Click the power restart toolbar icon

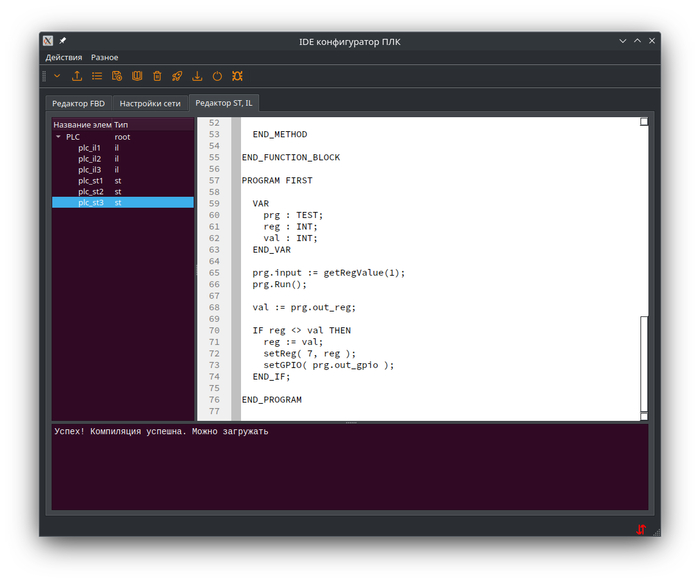click(x=217, y=76)
